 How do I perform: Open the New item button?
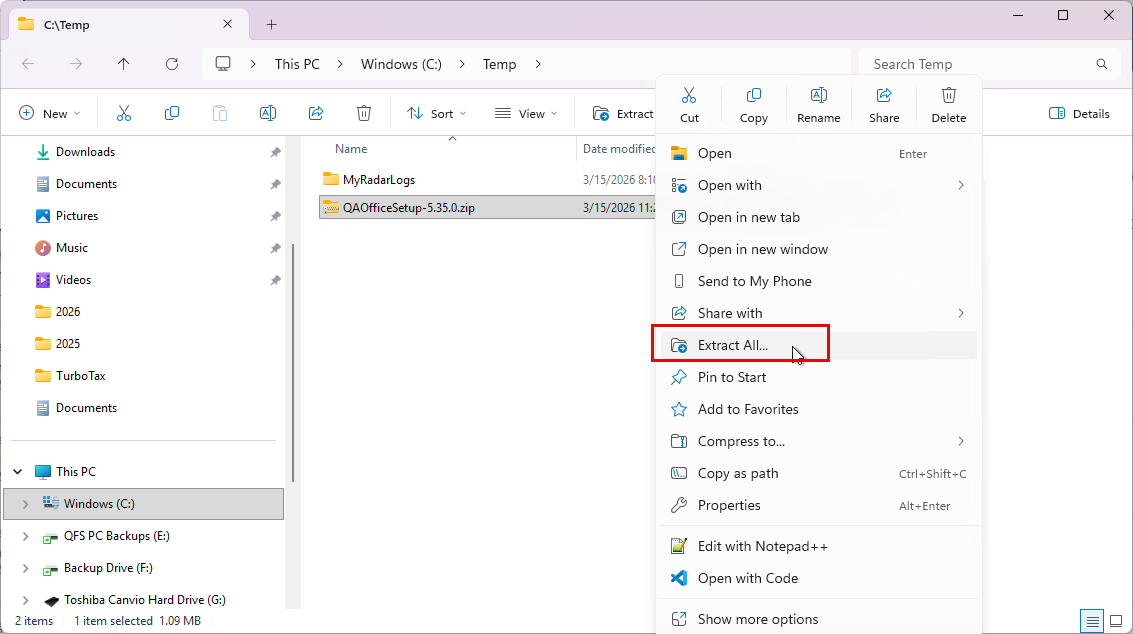pos(49,114)
